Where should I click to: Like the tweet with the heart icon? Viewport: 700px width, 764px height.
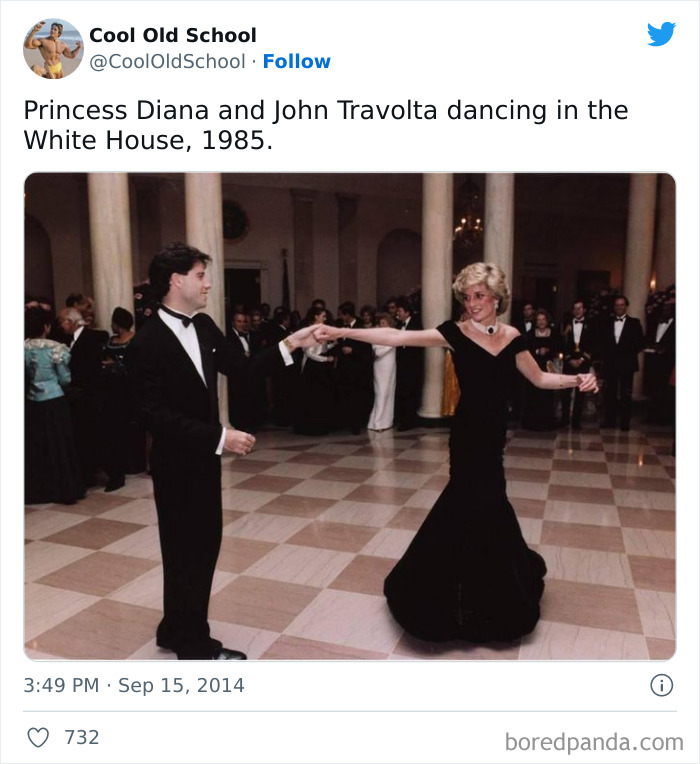[38, 737]
